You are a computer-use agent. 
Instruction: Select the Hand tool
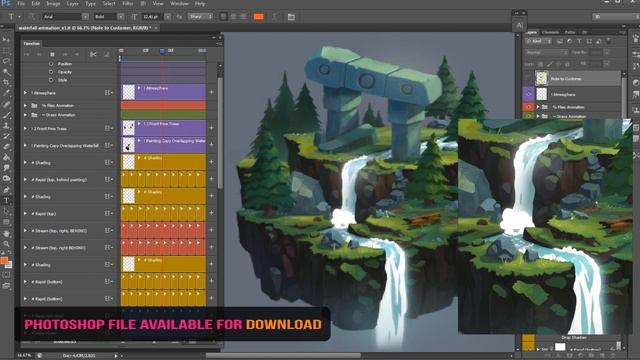[6, 233]
